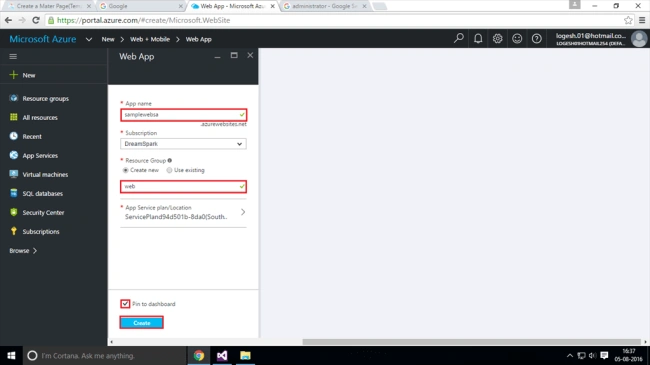The image size is (650, 365).
Task: Reload the page
Action: coord(36,20)
